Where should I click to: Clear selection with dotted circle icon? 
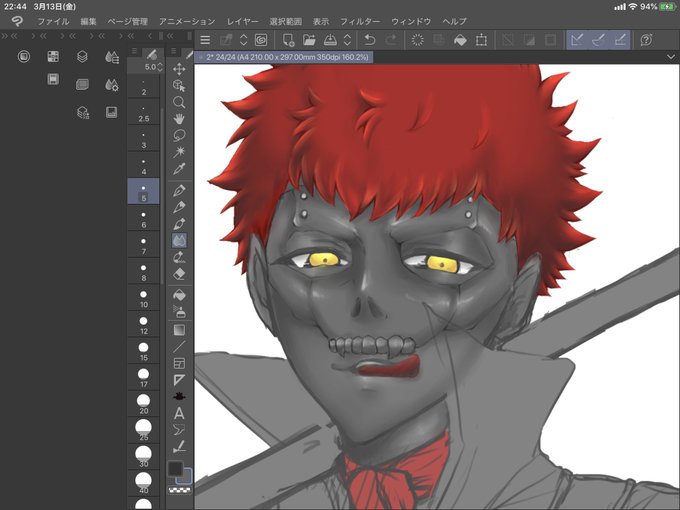click(417, 40)
